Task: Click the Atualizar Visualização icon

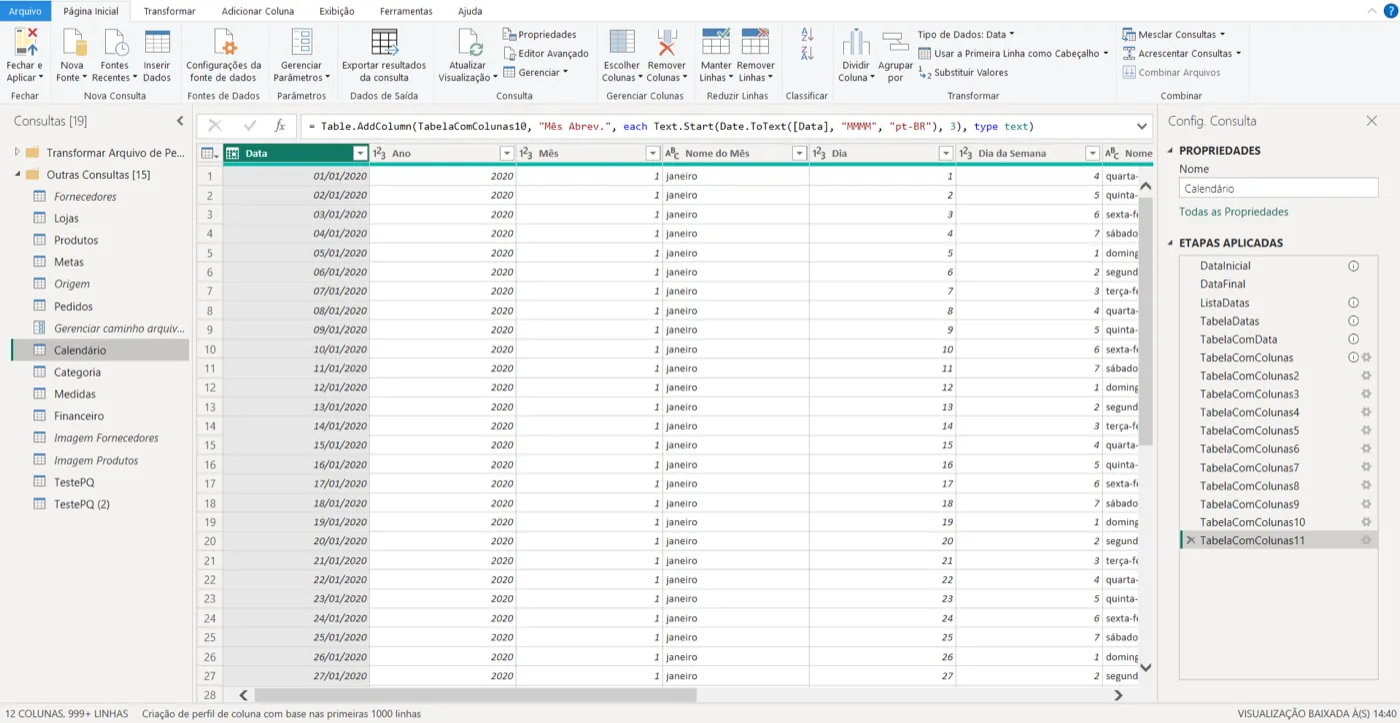Action: click(469, 43)
